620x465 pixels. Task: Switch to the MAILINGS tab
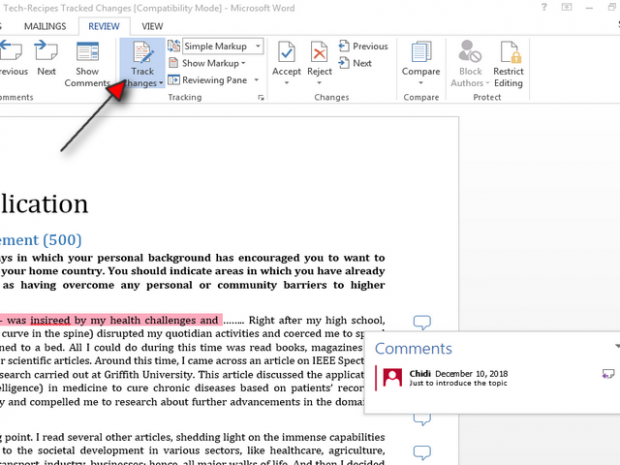coord(45,26)
